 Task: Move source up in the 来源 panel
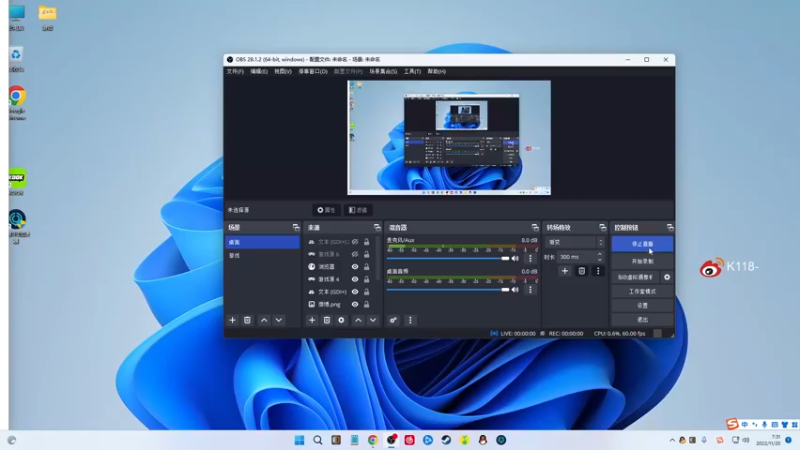pos(358,320)
